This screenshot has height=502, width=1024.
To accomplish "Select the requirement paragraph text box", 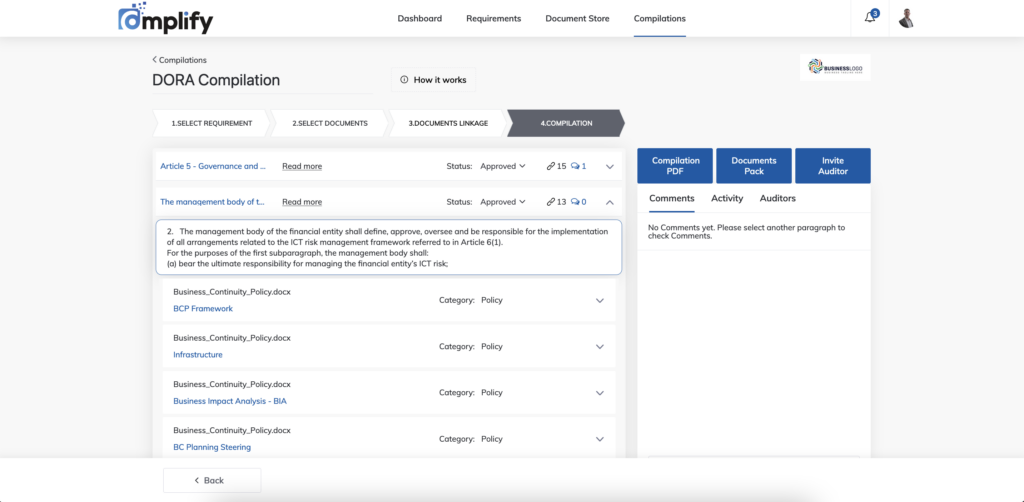I will [x=389, y=247].
